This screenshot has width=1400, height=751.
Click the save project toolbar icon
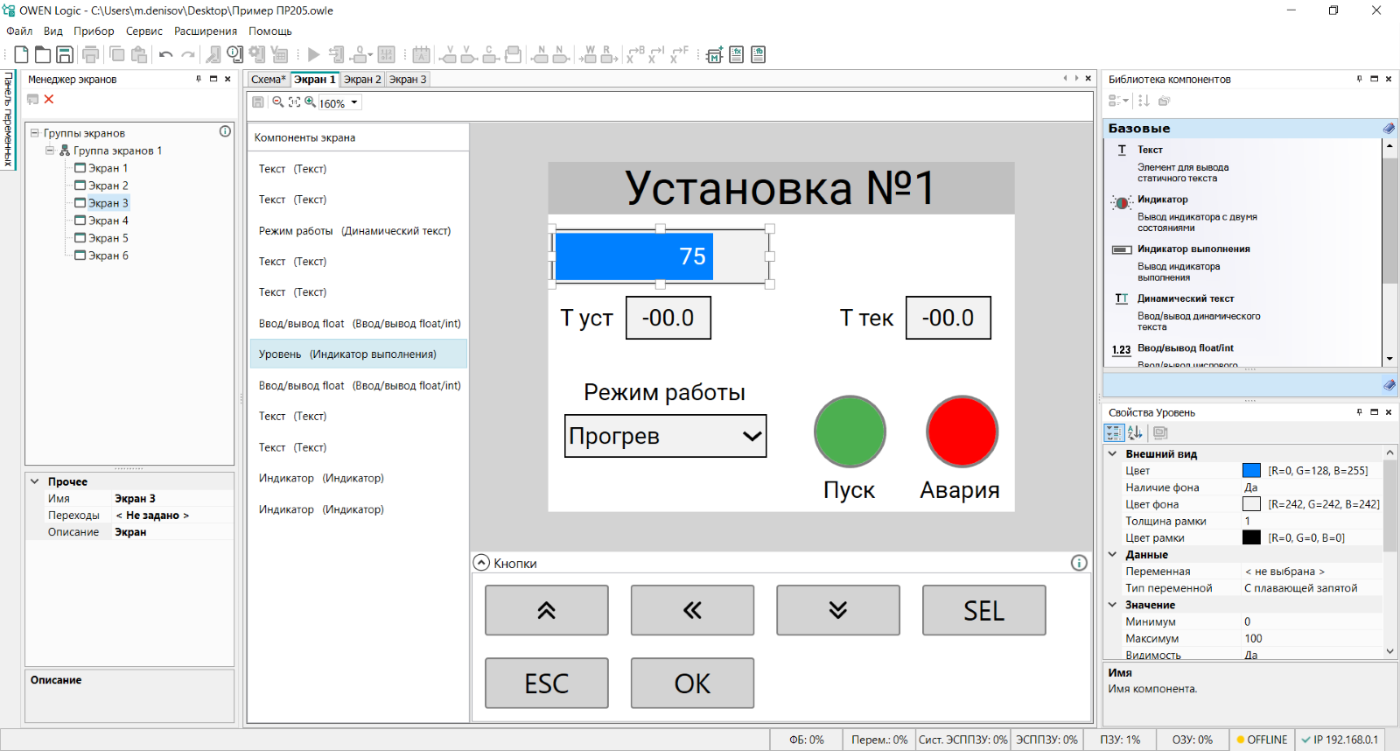pyautogui.click(x=64, y=54)
